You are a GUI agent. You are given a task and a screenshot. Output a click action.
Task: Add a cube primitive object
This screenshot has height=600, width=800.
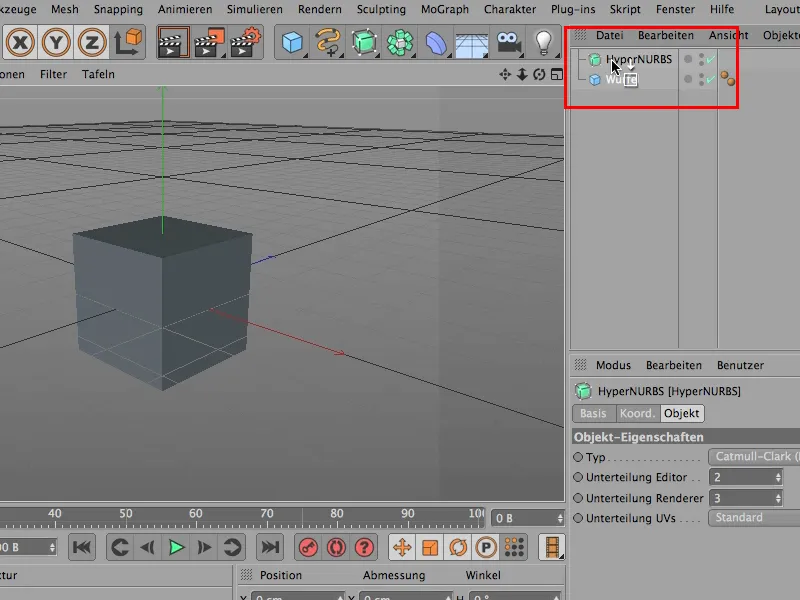tap(292, 42)
